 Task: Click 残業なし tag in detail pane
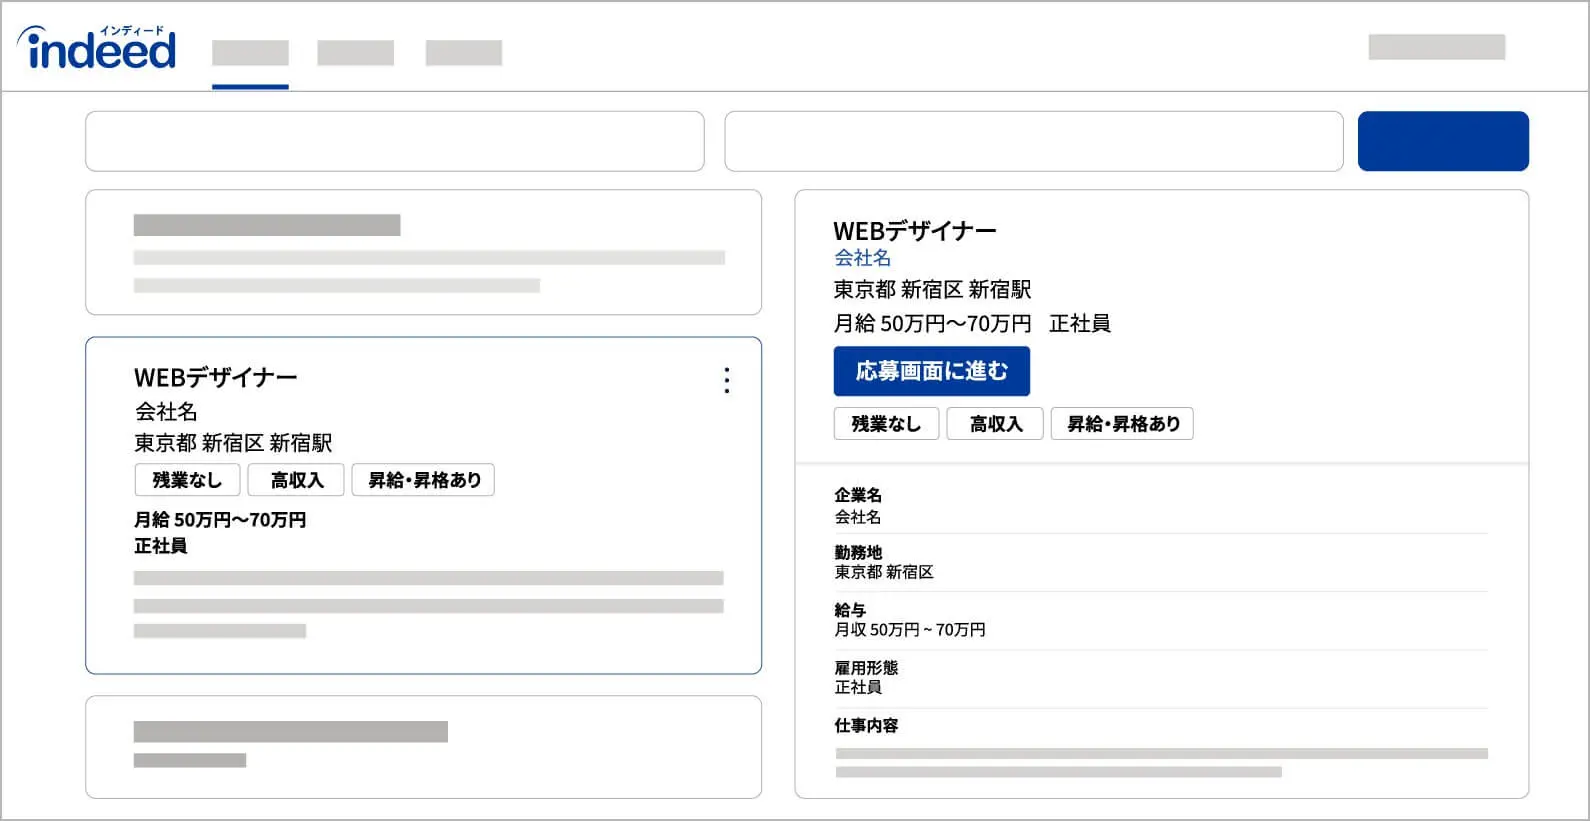[886, 424]
